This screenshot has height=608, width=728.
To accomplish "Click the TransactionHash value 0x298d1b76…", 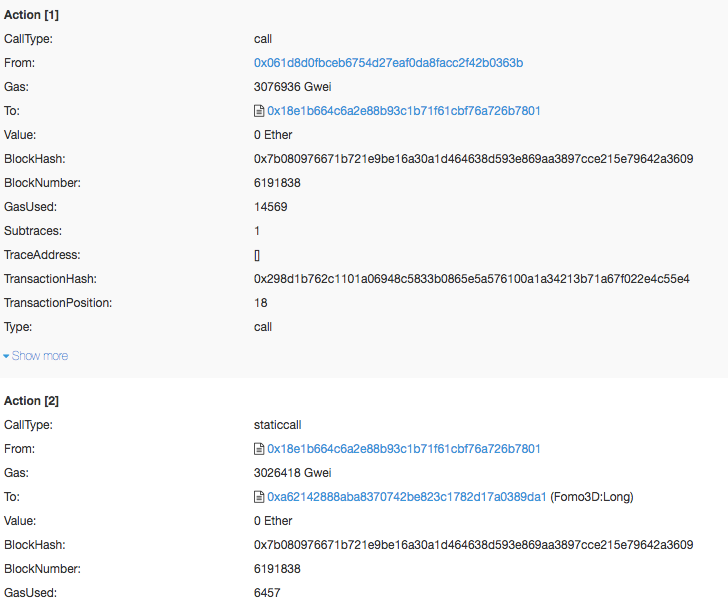I will (471, 279).
